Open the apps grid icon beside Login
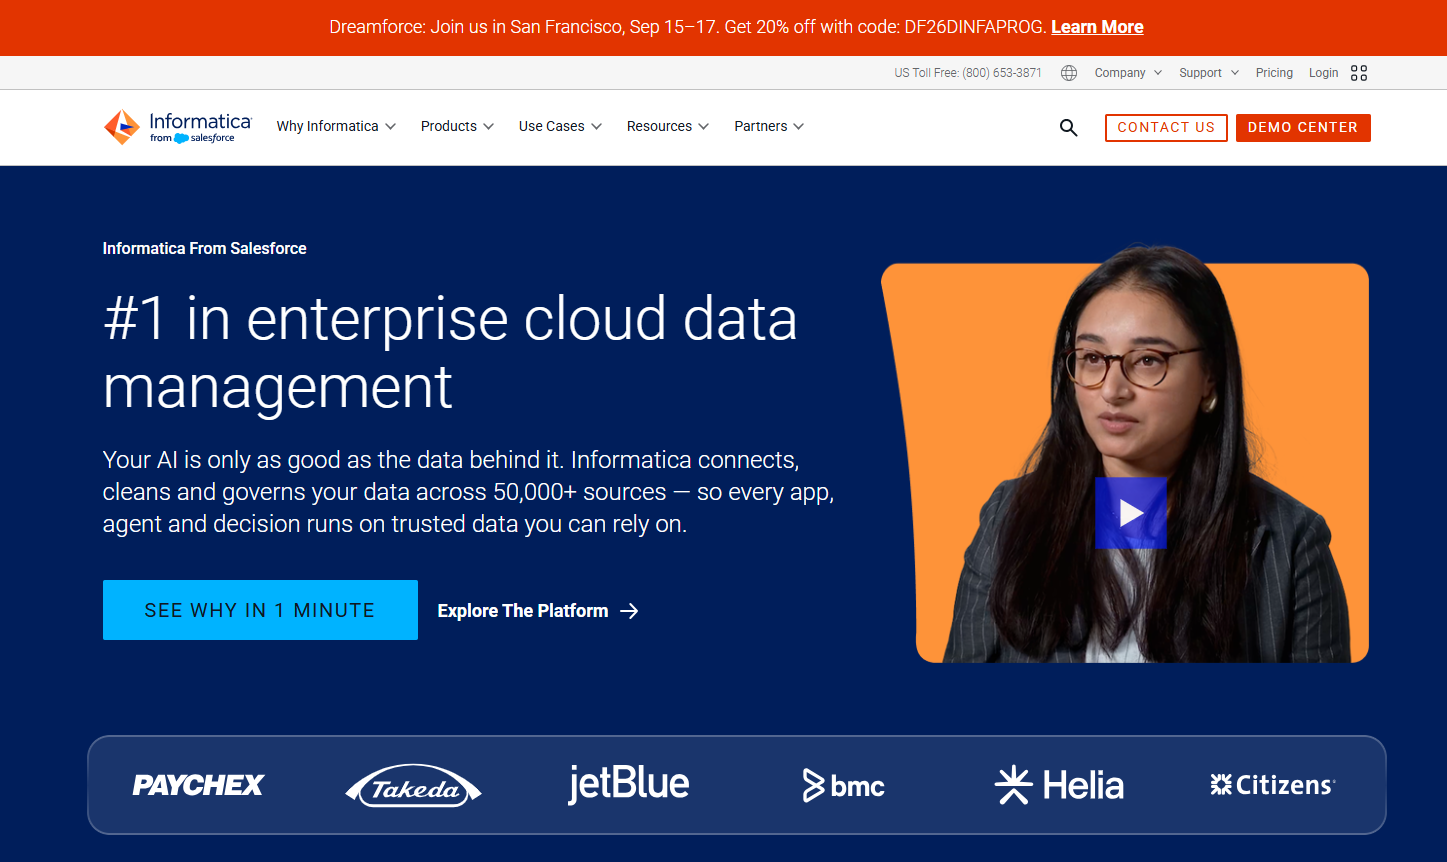Screen dimensions: 1447x862 point(1359,73)
